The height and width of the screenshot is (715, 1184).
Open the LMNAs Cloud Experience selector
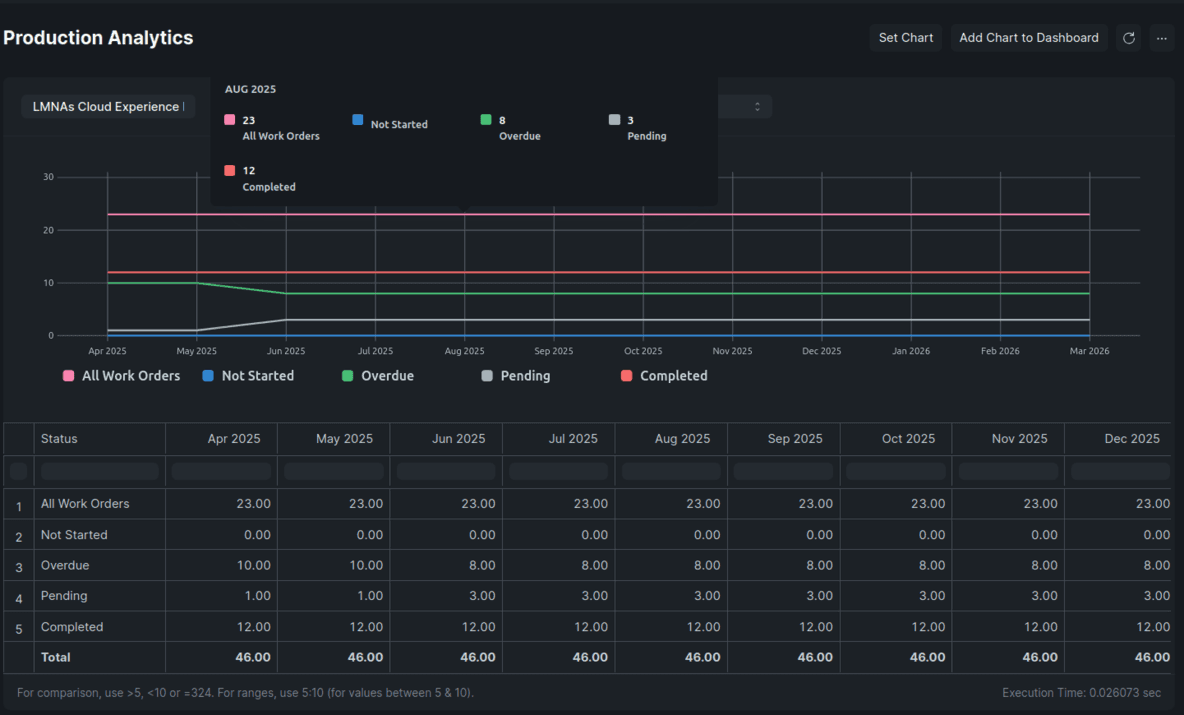pos(107,106)
